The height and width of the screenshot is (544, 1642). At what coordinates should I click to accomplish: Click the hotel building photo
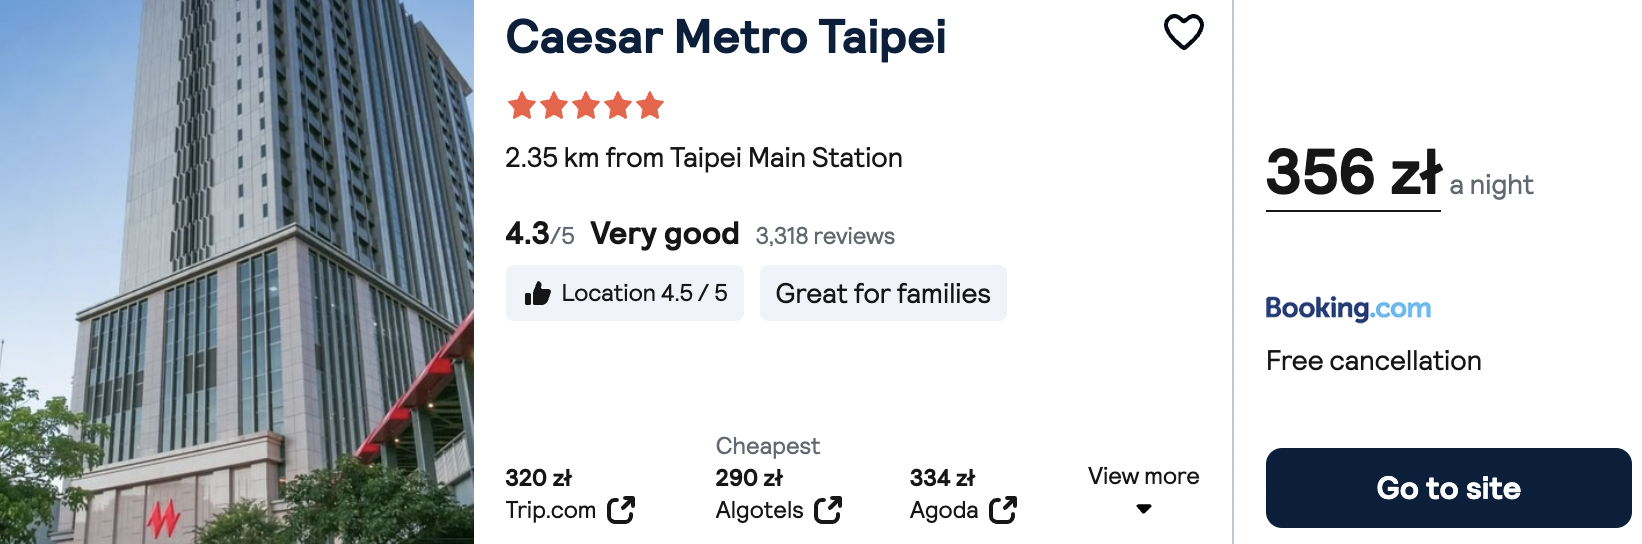click(237, 272)
